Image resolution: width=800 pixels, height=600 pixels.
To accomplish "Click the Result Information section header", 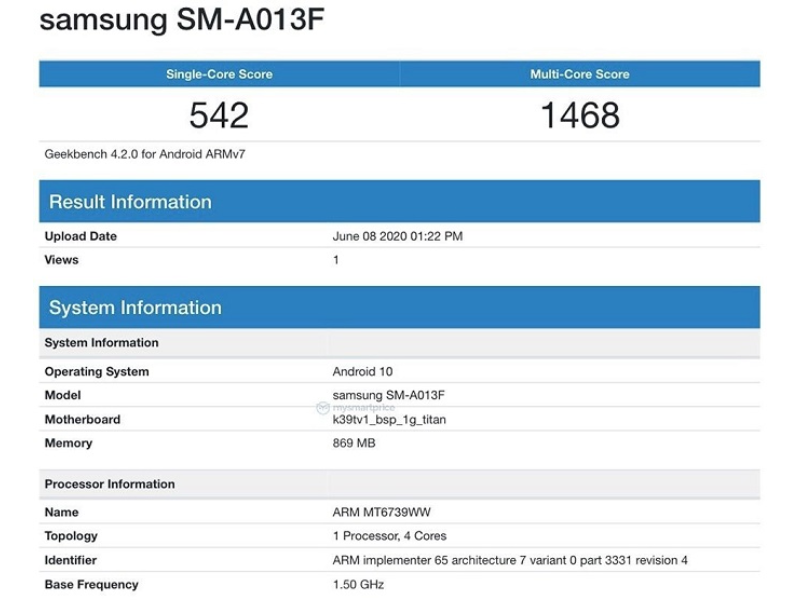I will click(399, 202).
